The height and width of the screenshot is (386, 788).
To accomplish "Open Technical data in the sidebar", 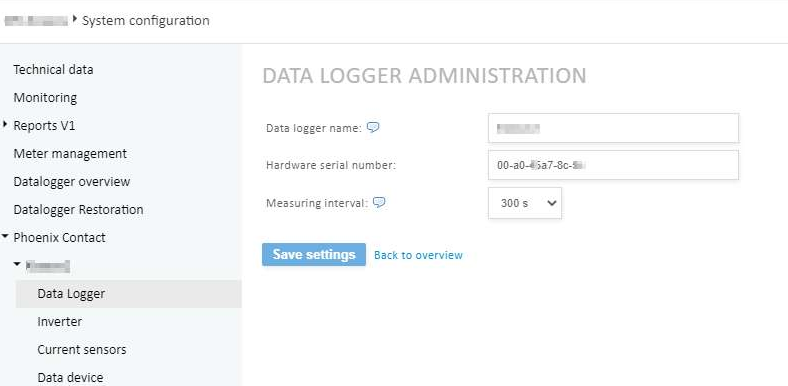I will (53, 69).
